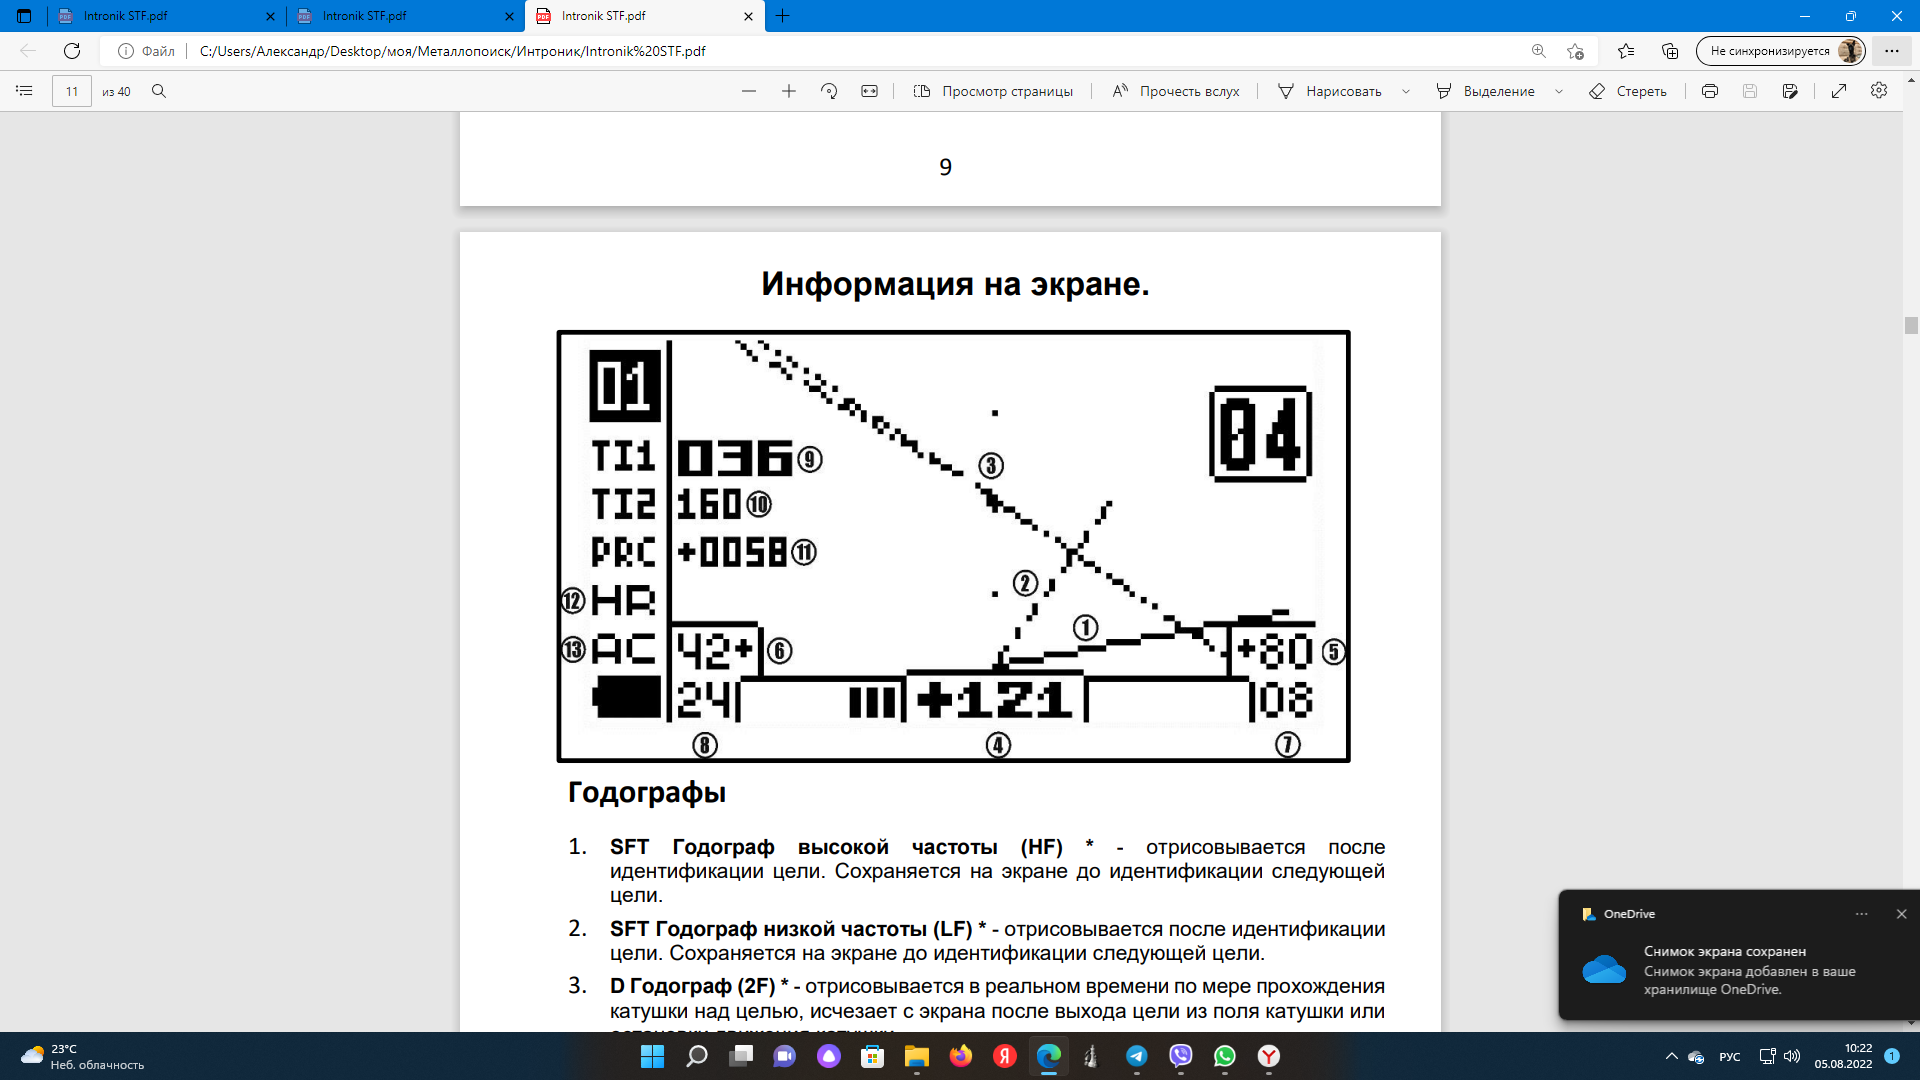Open PDF viewer settings gear
The image size is (1920, 1080).
1879,91
